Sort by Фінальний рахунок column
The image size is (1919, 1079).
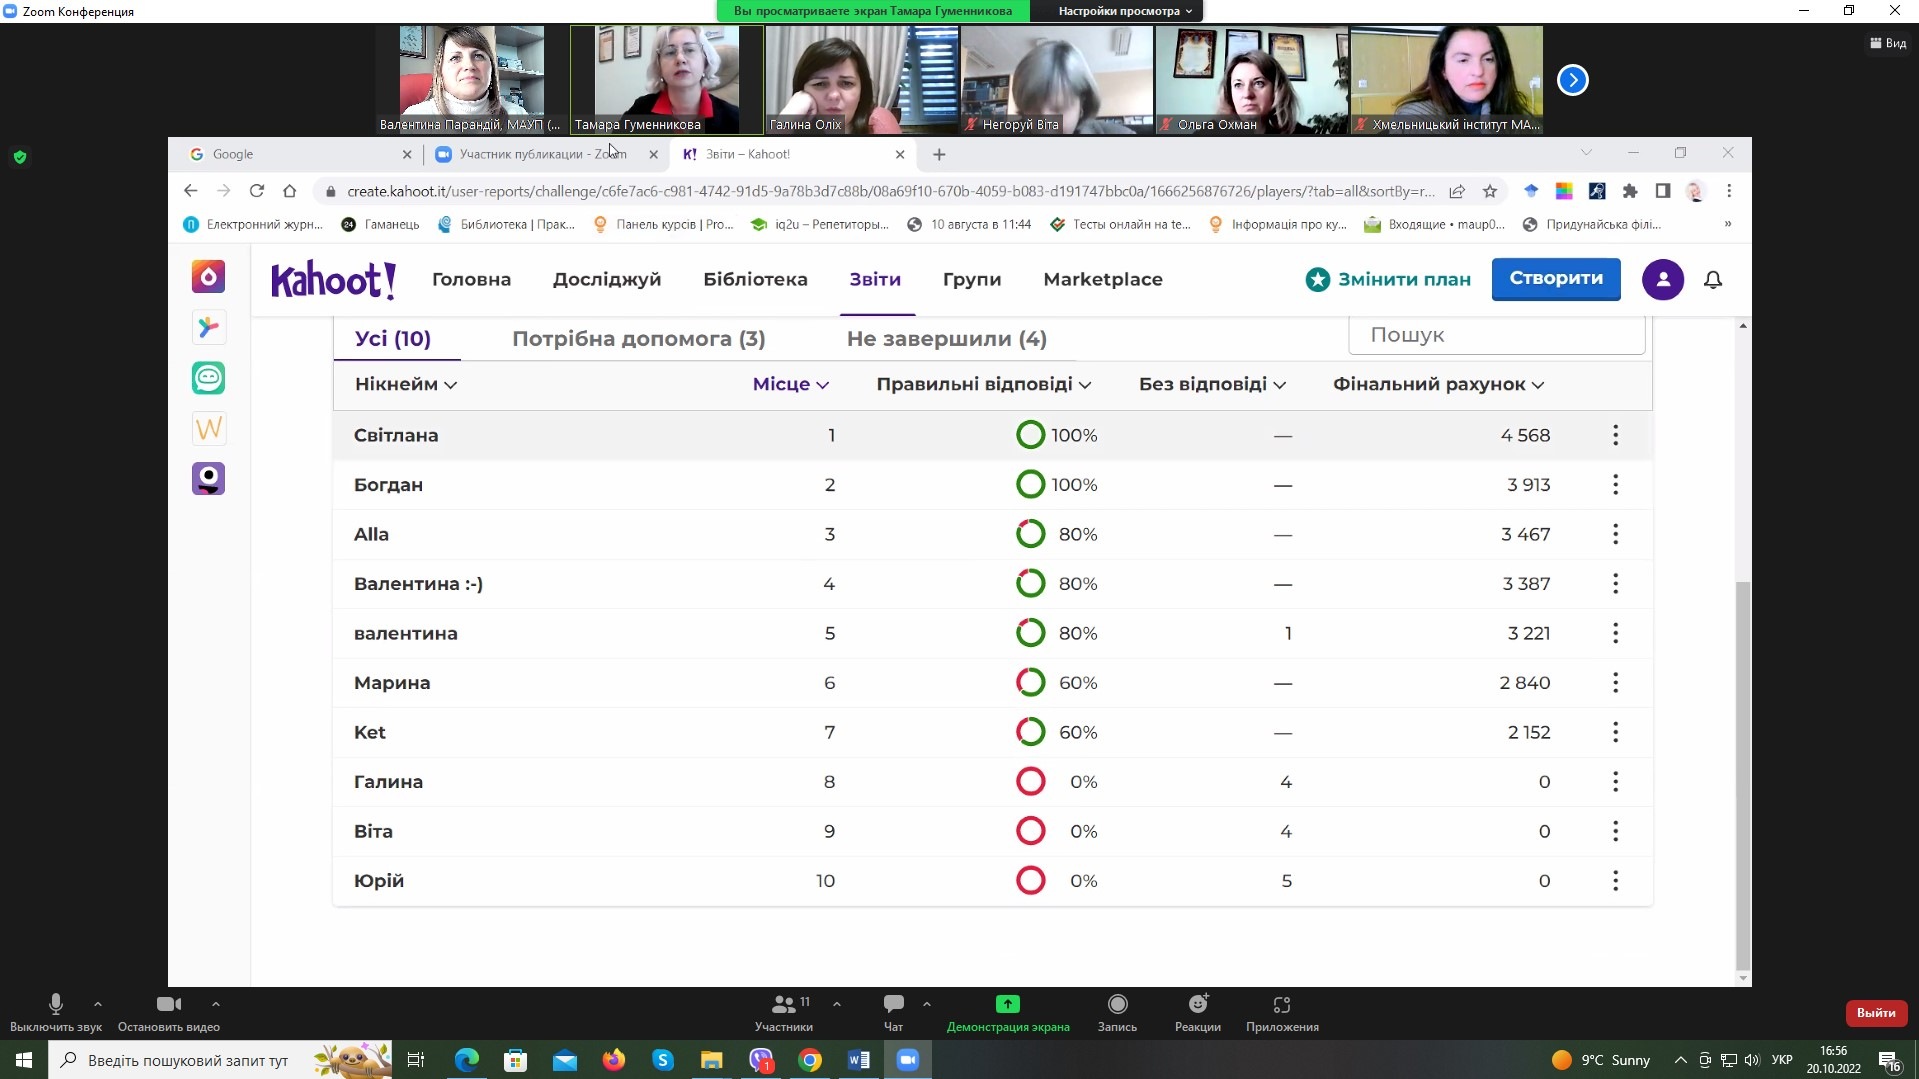[x=1437, y=385]
